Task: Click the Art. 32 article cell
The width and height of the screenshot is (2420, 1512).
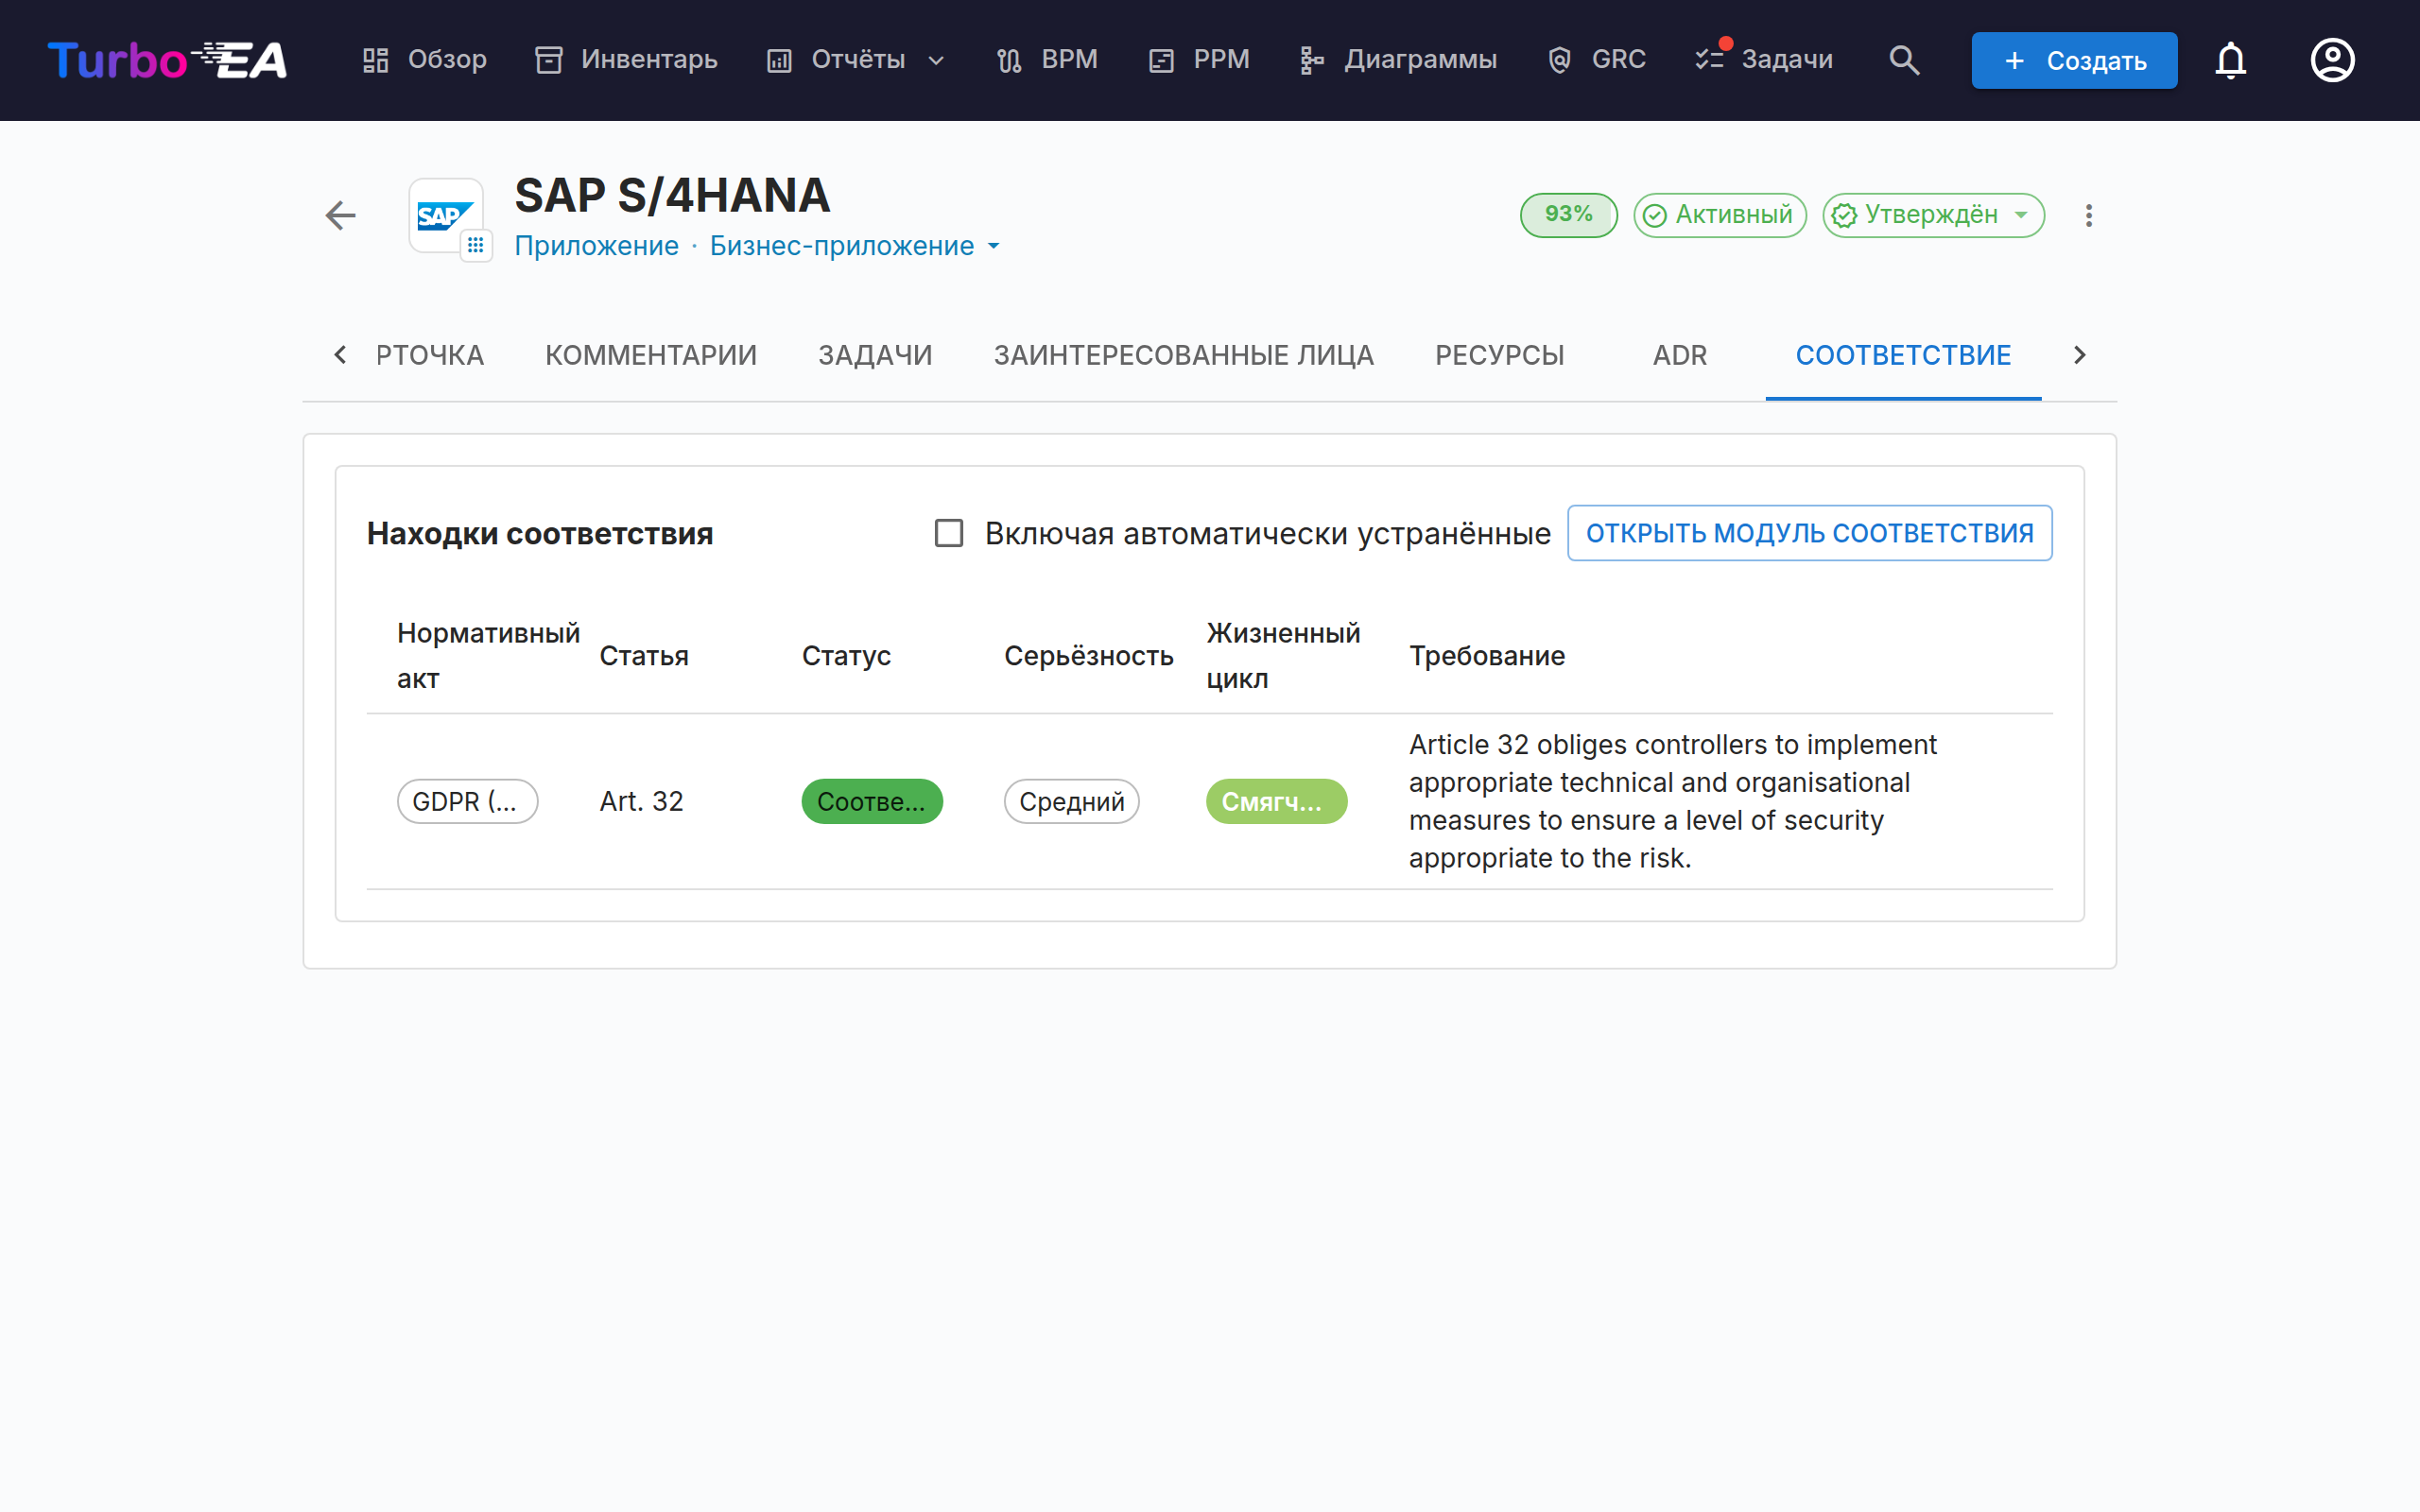Action: click(x=641, y=801)
